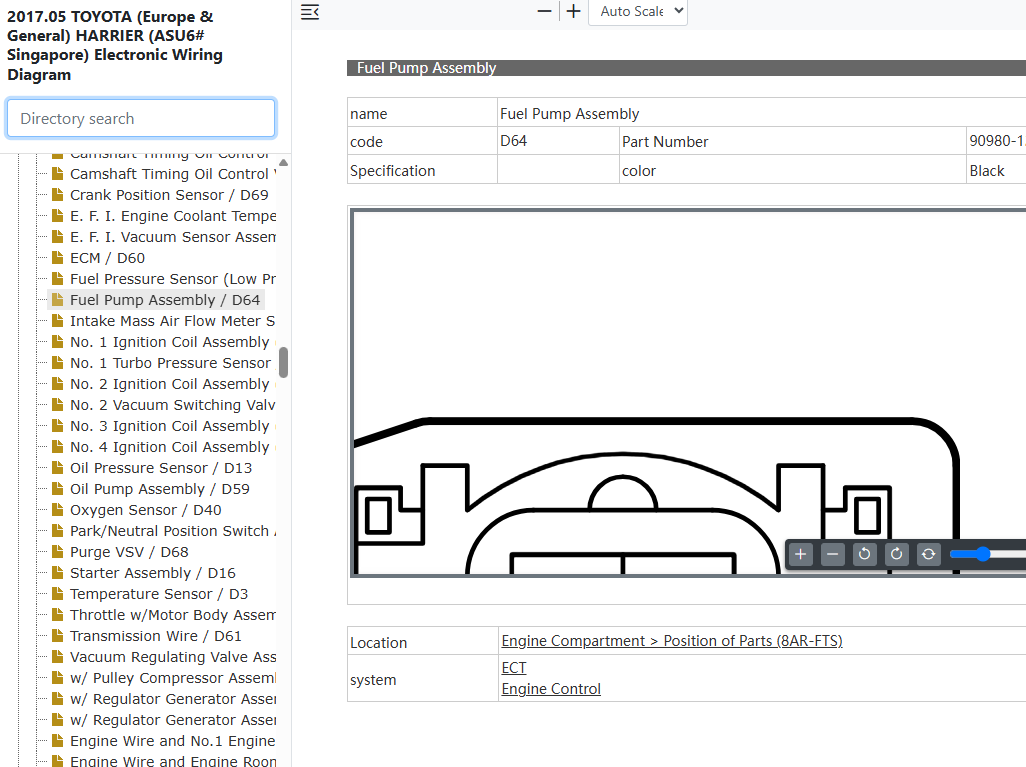1026x767 pixels.
Task: Focus the Directory search field
Action: pos(141,118)
